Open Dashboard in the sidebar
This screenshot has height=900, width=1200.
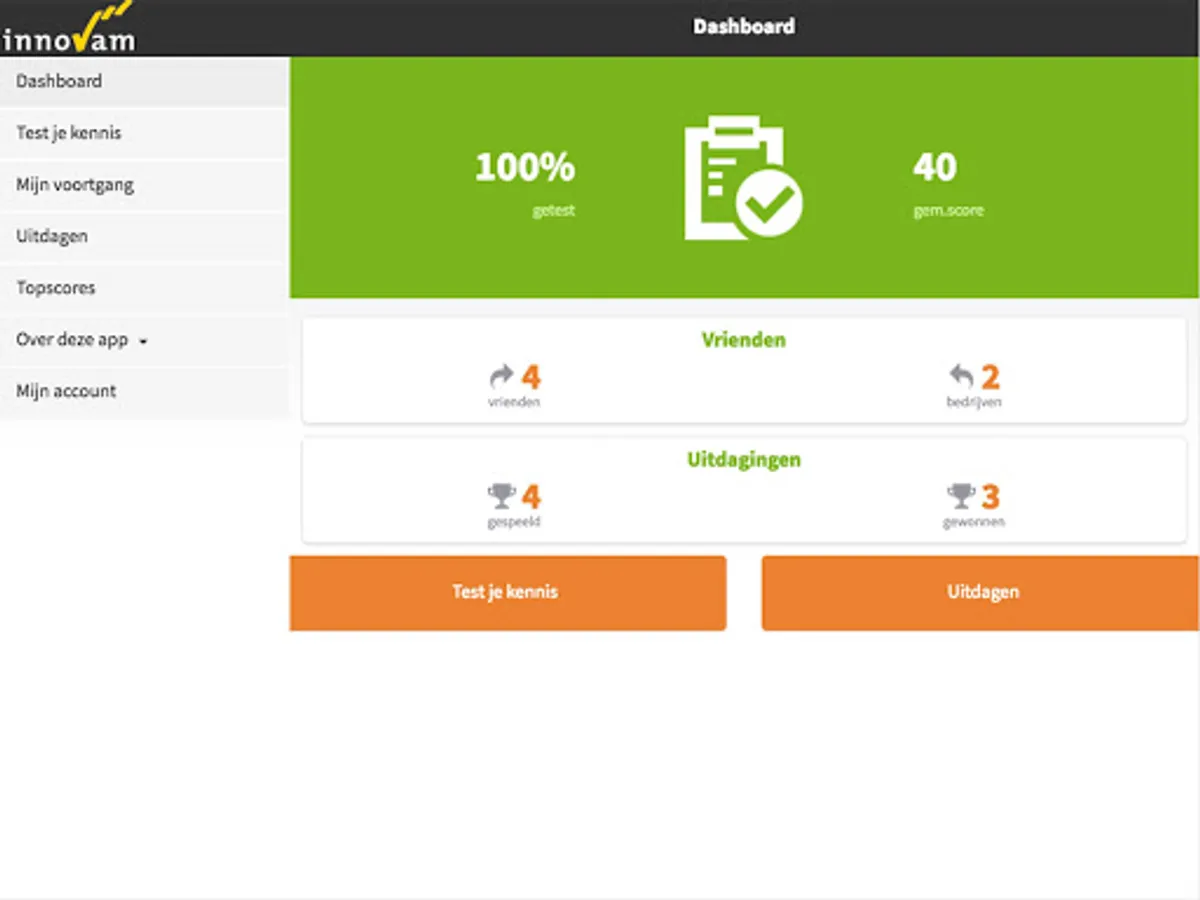pyautogui.click(x=144, y=81)
